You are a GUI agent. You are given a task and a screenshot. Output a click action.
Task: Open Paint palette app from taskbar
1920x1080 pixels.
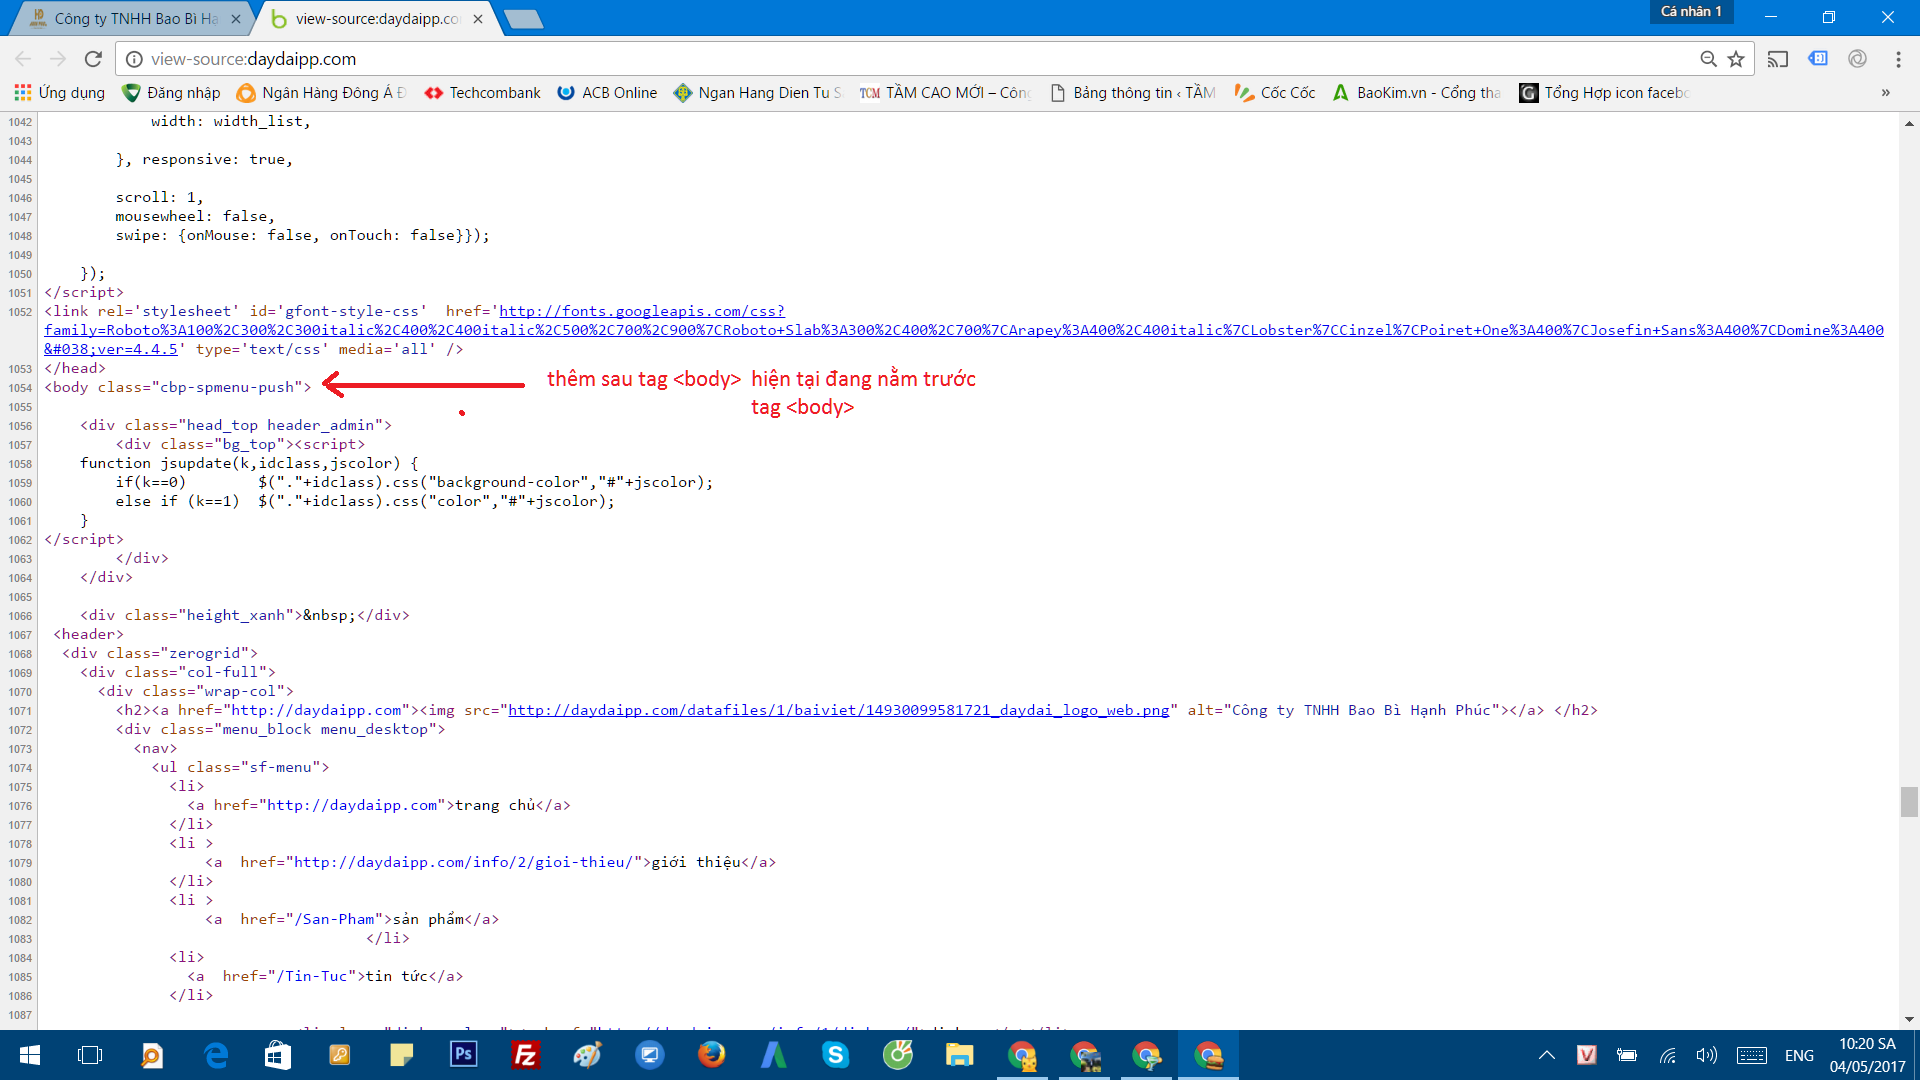tap(587, 1055)
